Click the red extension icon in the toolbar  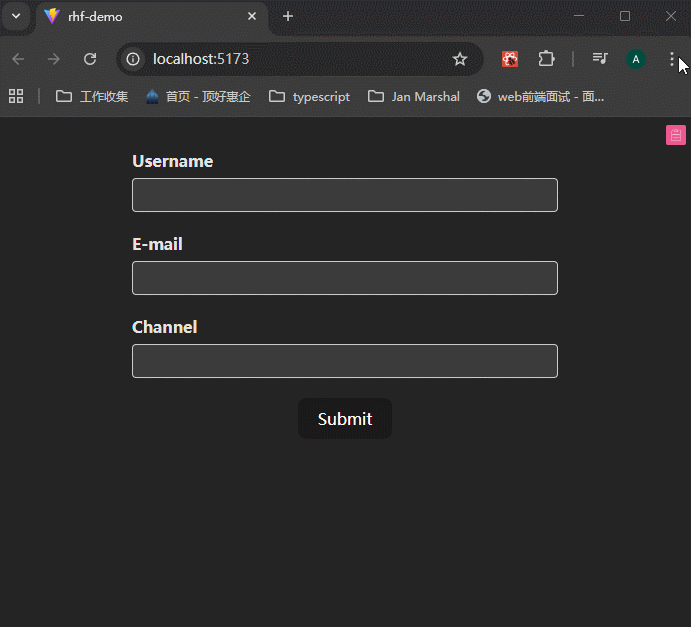point(510,59)
